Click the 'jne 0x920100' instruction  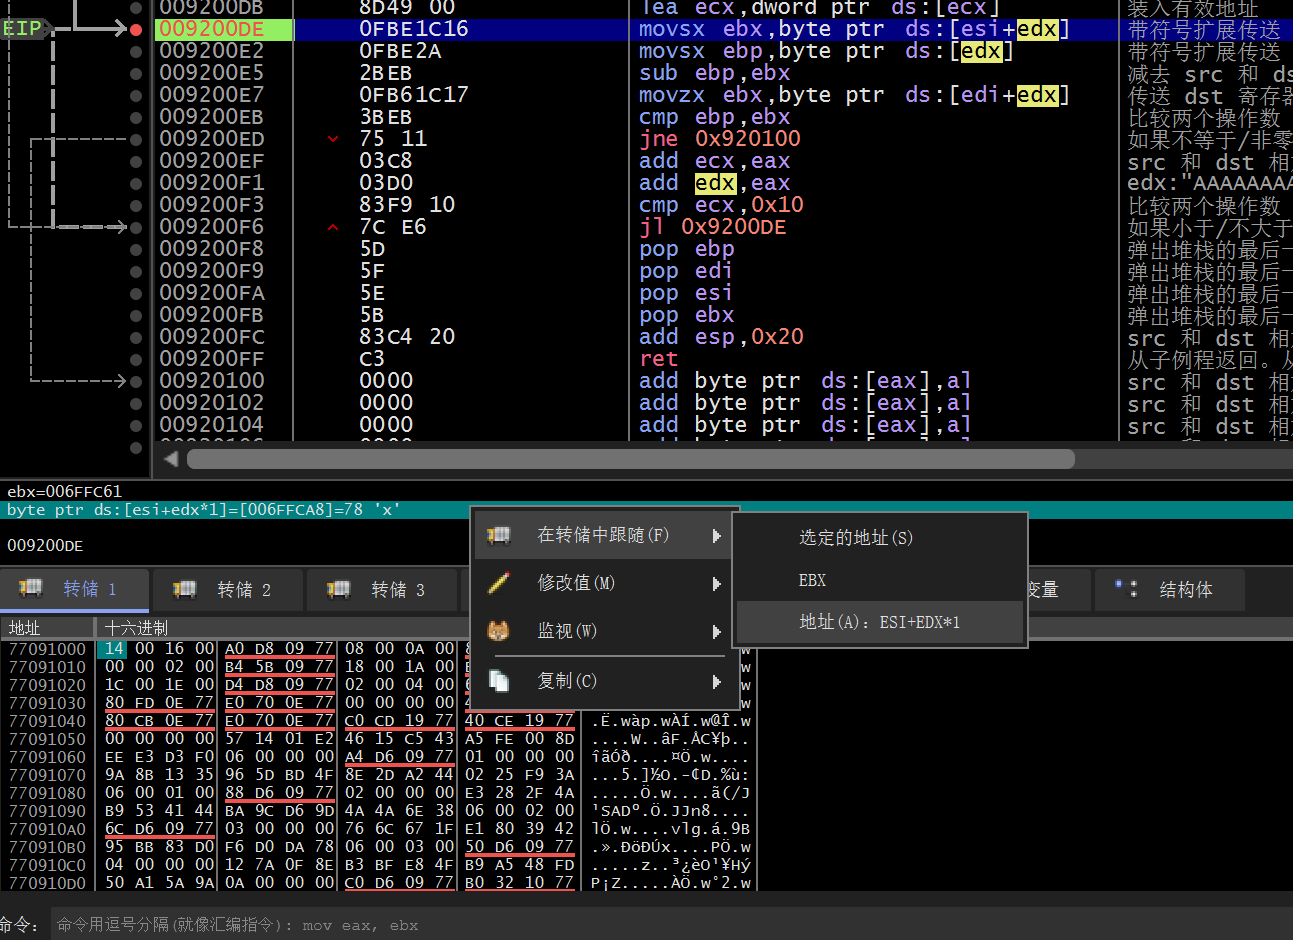click(720, 139)
